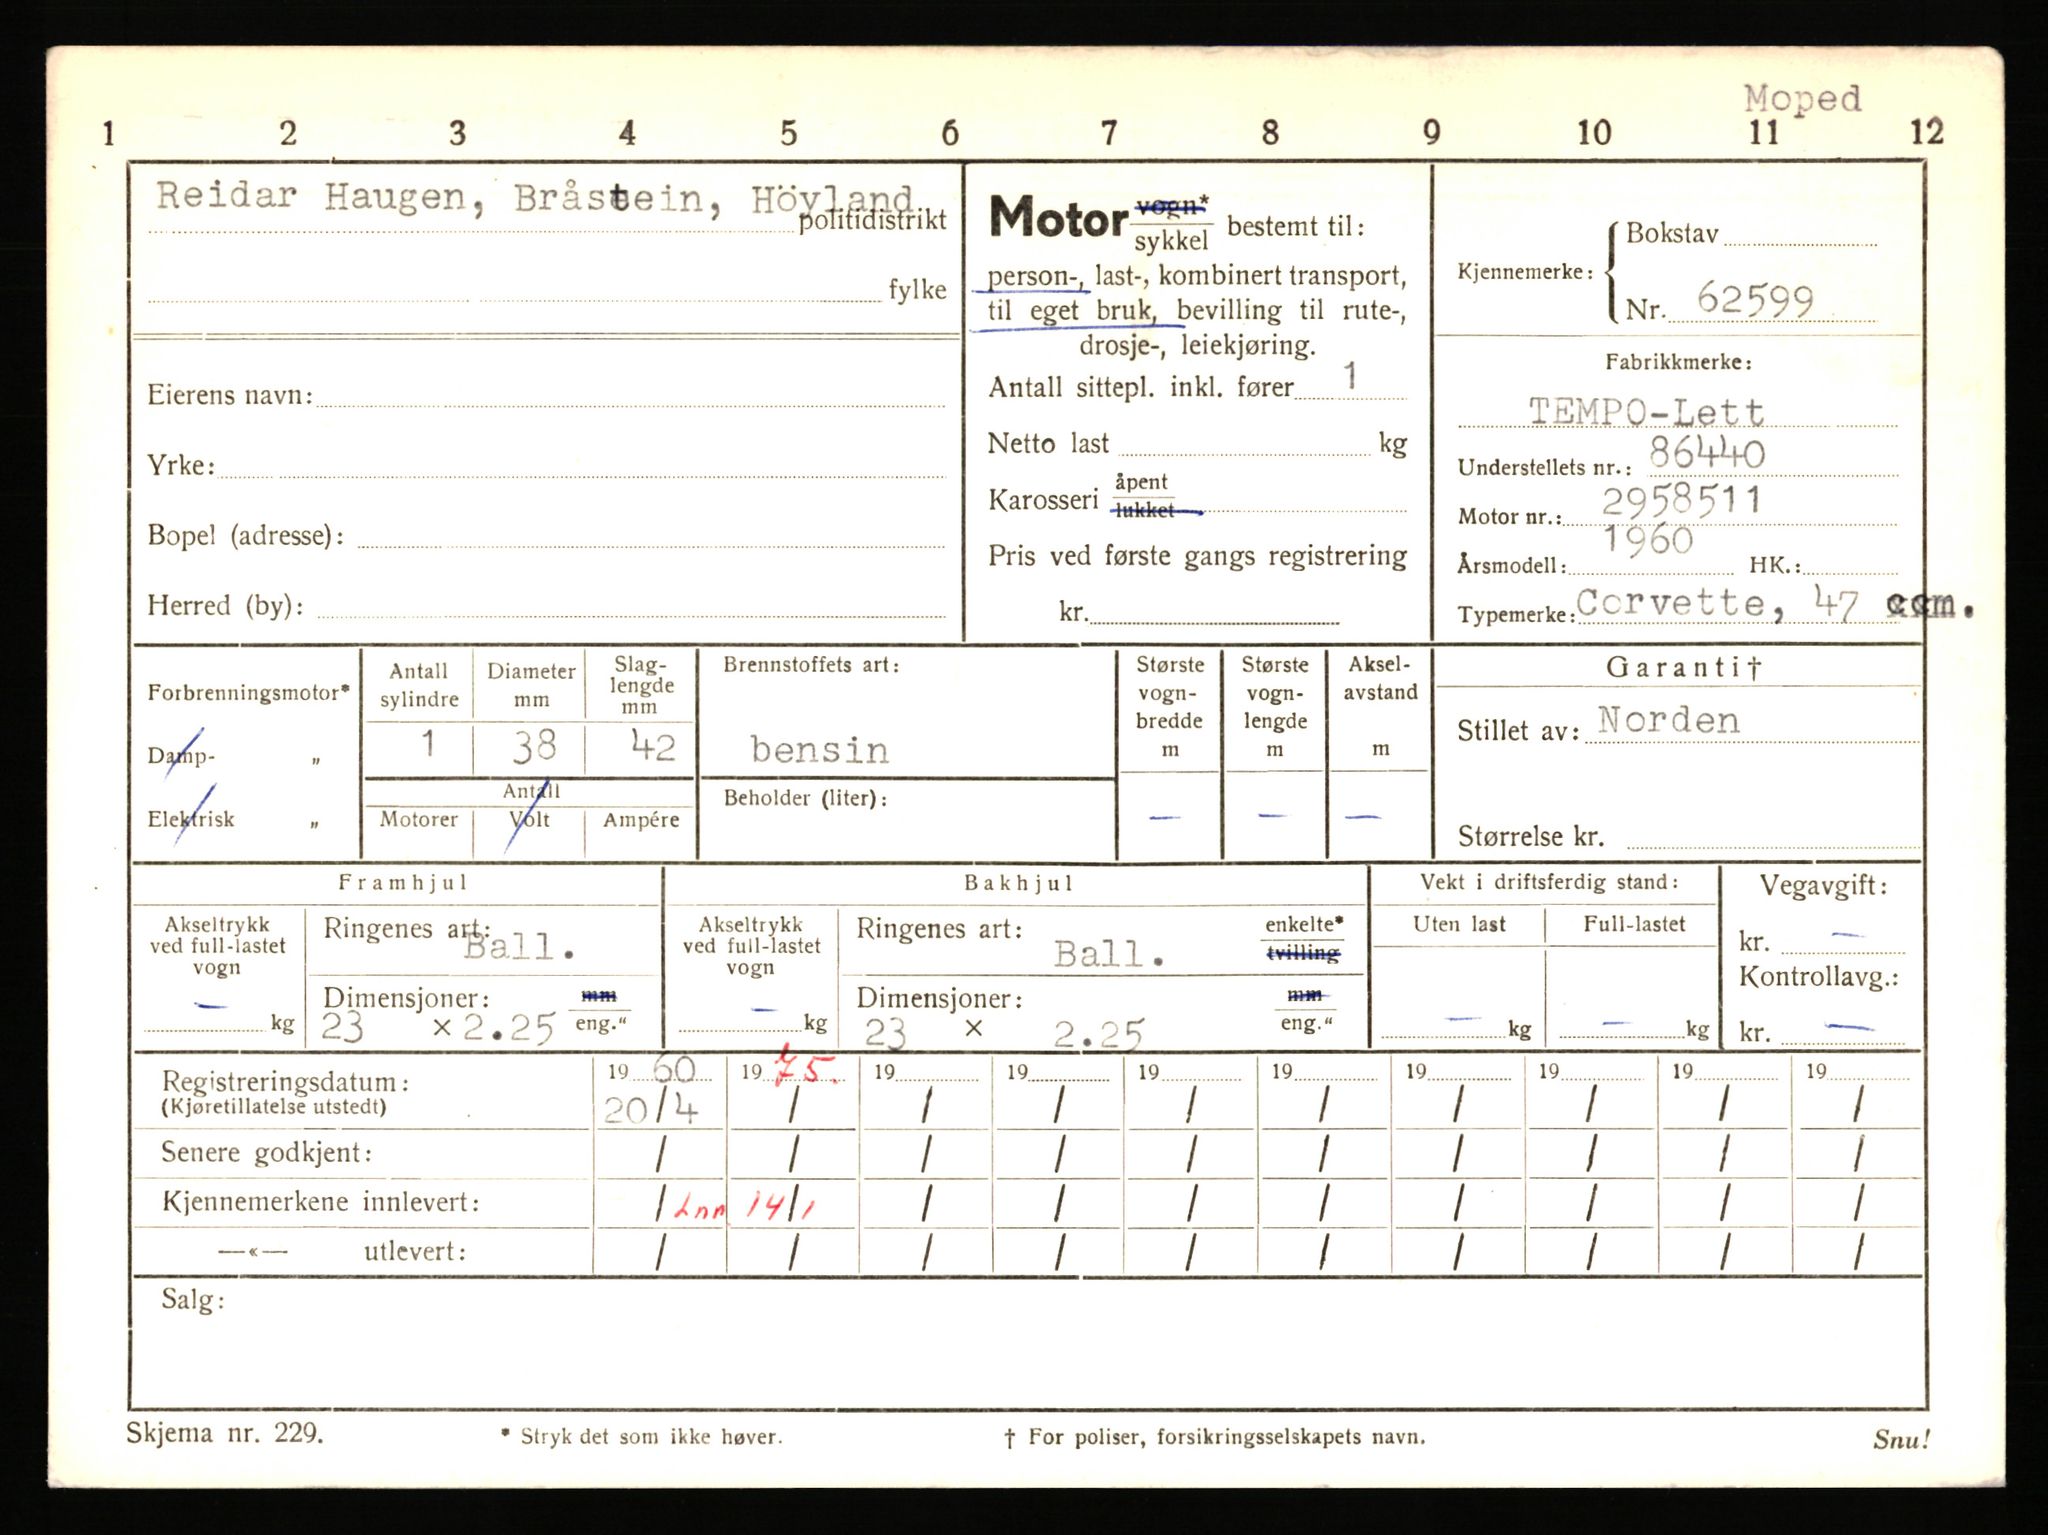Select 'Vegavgift:' label

1824,885
